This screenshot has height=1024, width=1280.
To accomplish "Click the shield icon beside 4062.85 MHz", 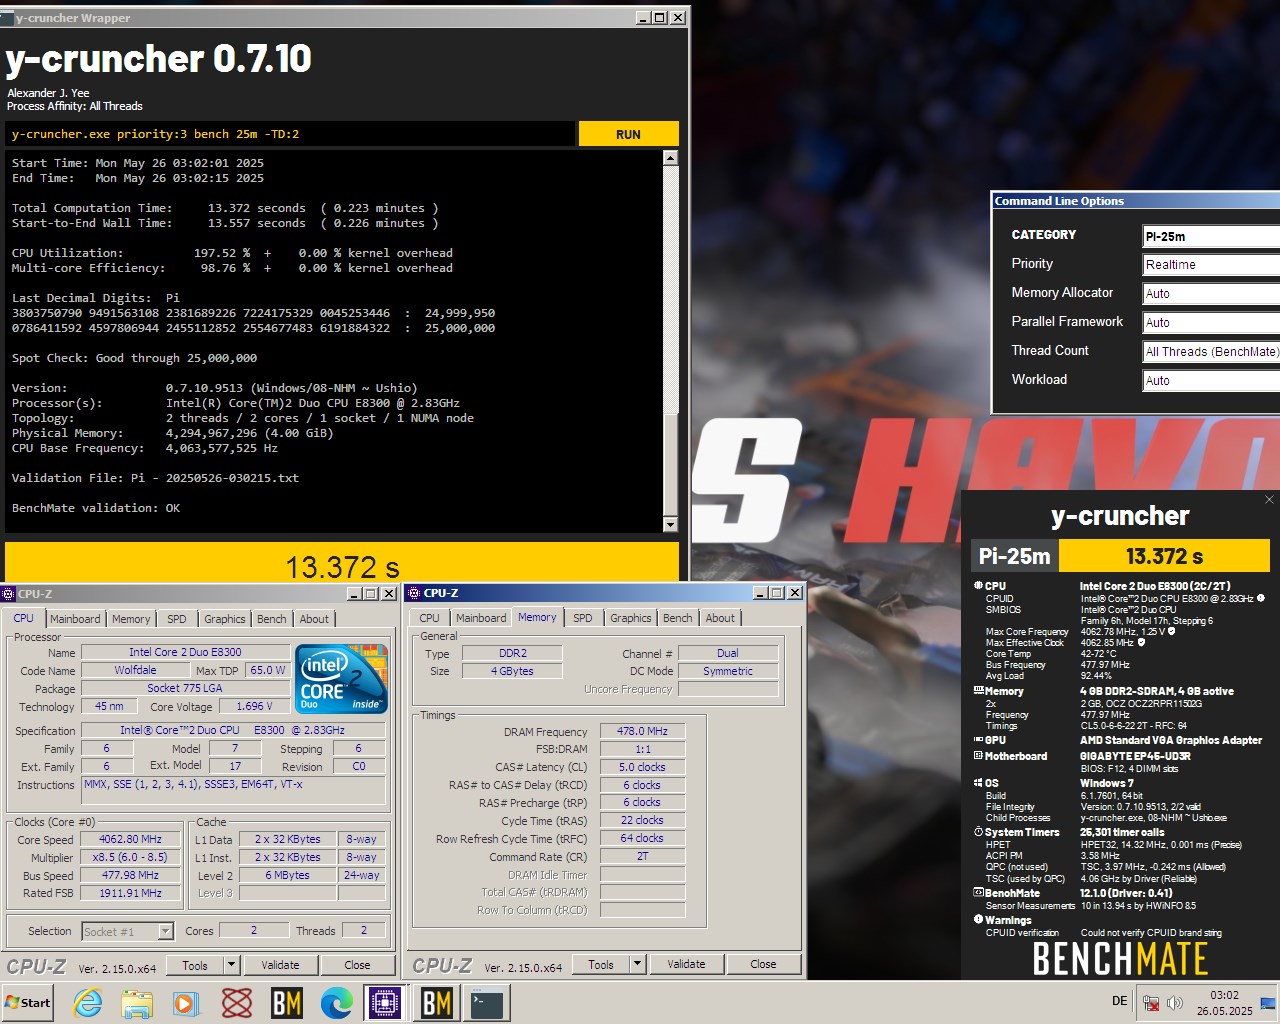I will (1141, 643).
